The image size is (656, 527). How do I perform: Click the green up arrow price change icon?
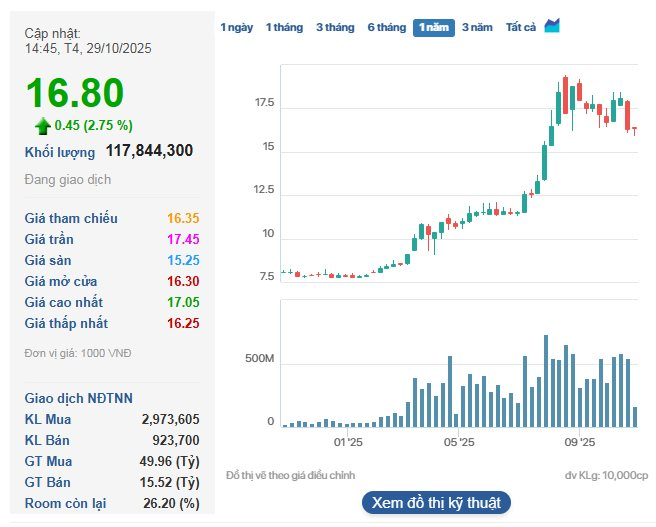pos(42,125)
